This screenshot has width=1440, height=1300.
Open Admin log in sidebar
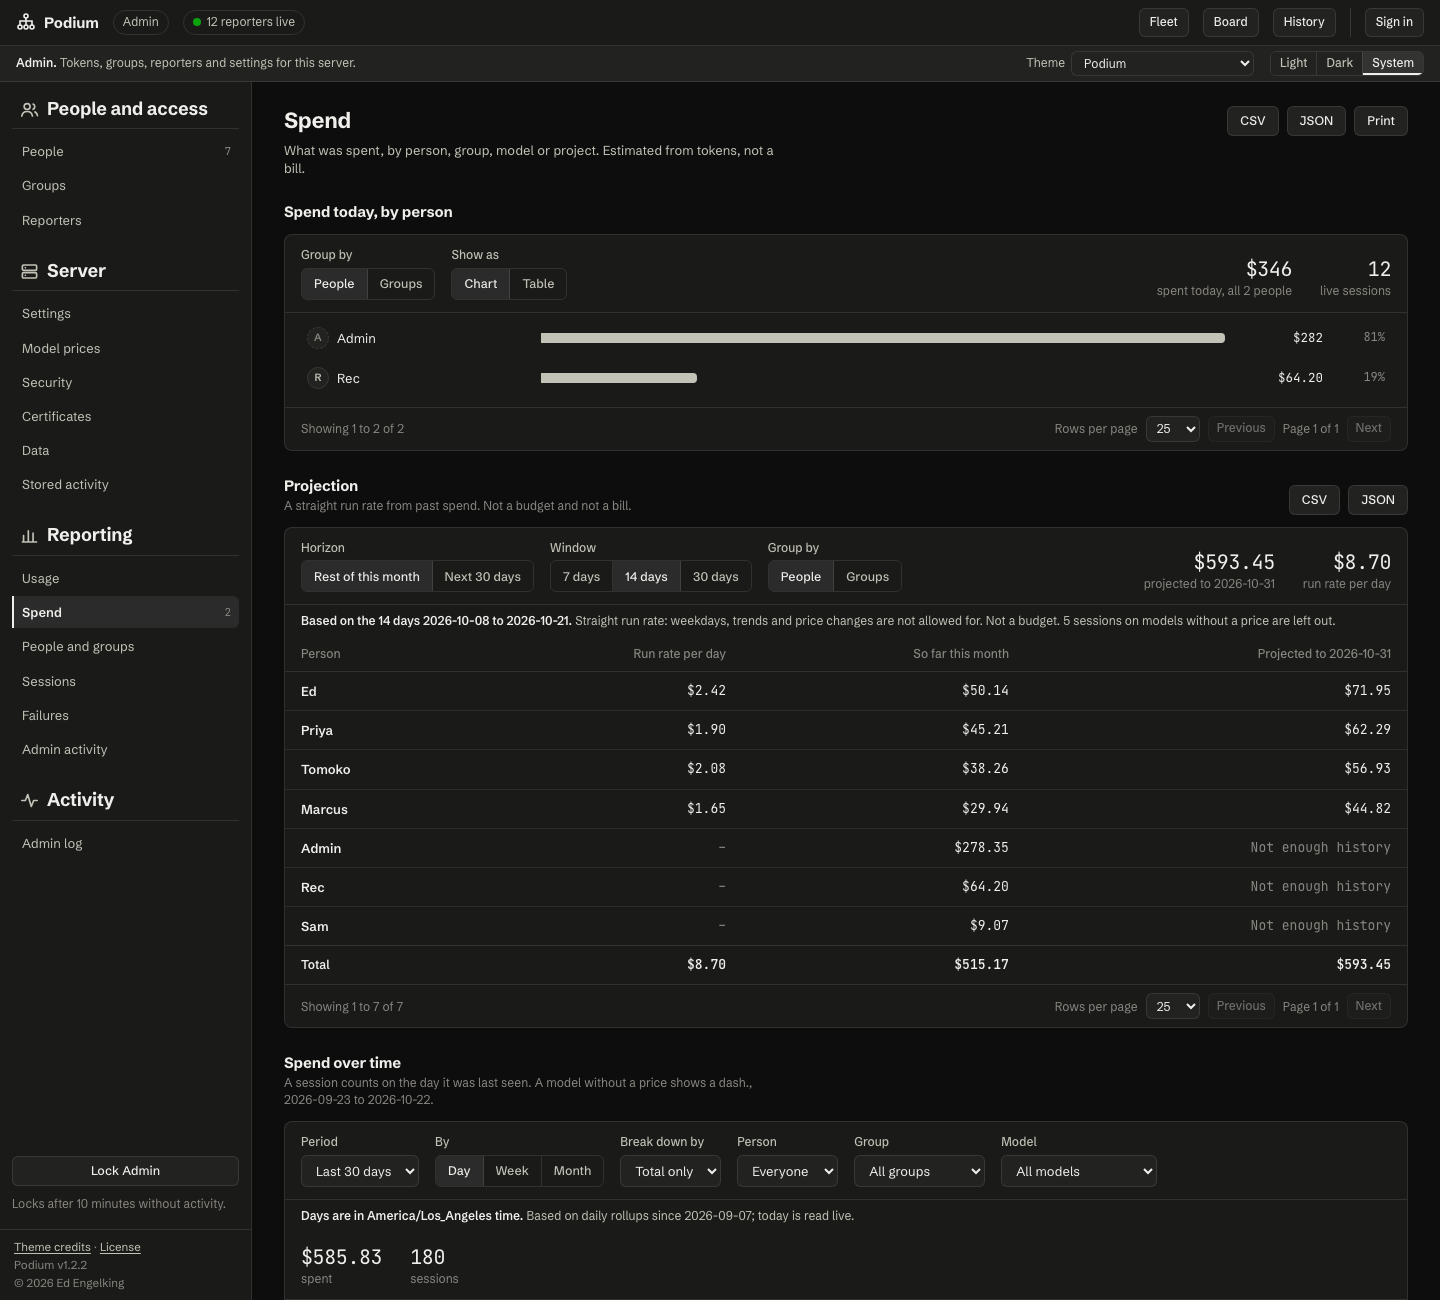125,844
